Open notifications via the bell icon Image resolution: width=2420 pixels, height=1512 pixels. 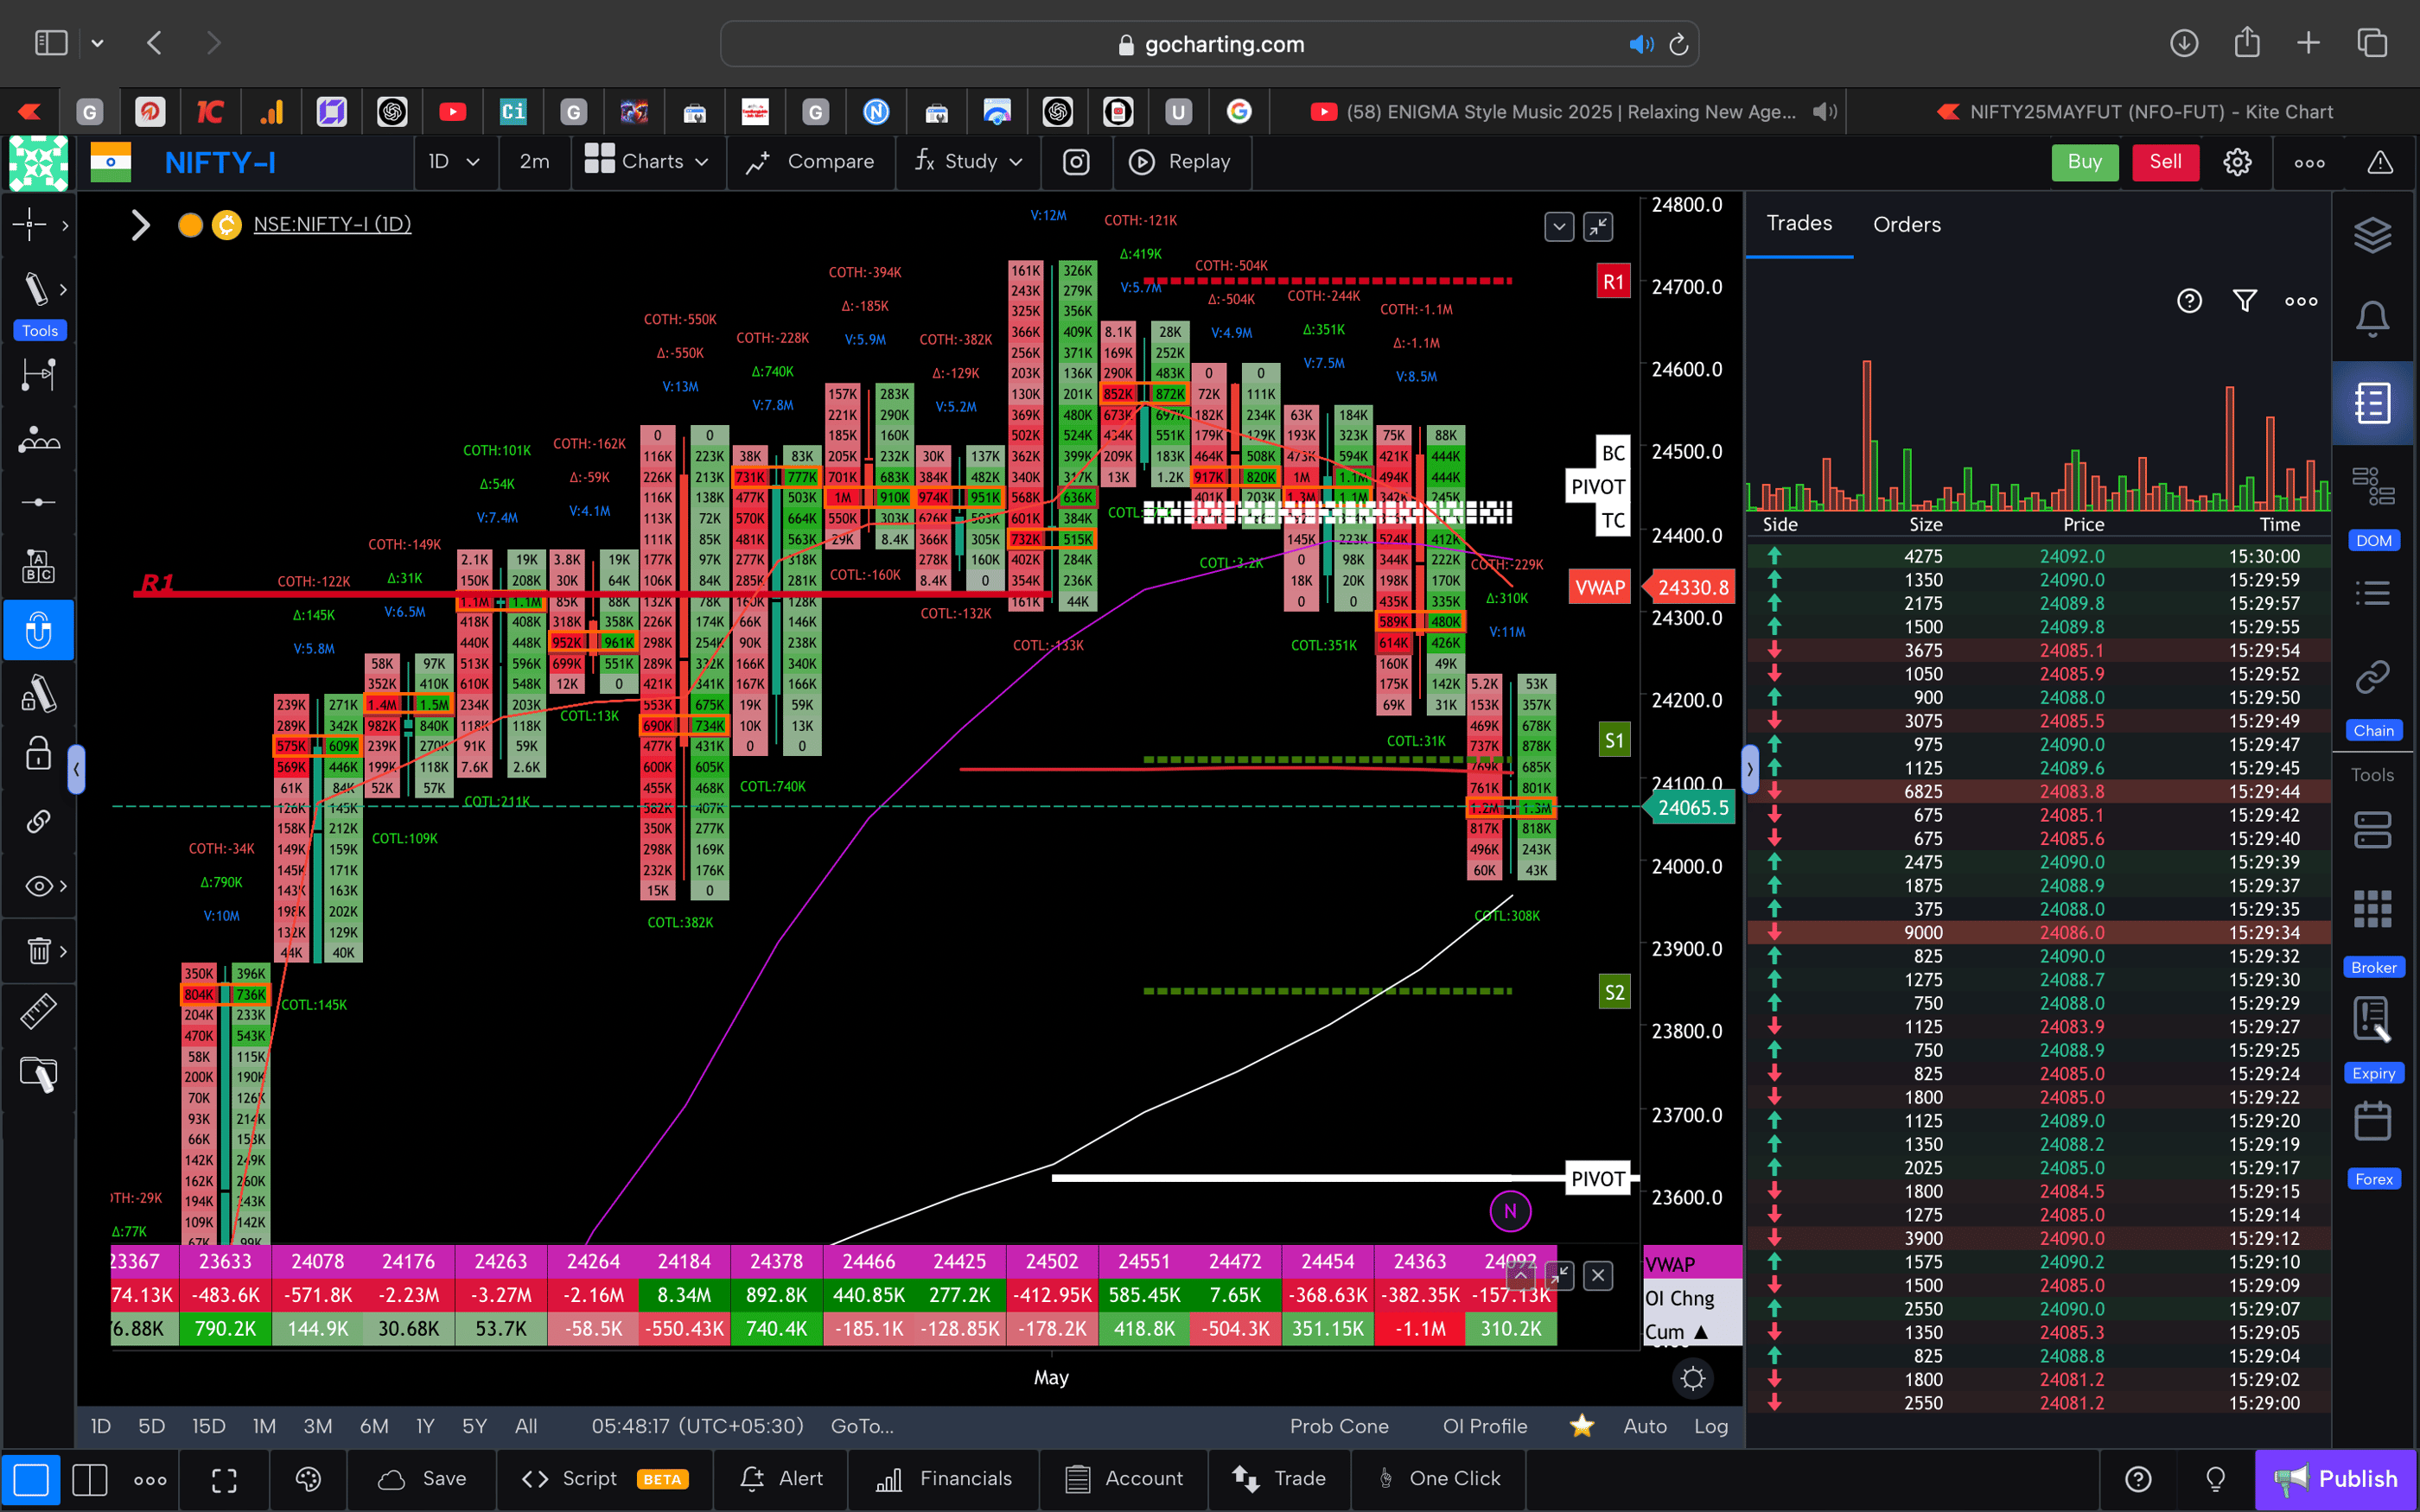(2374, 318)
